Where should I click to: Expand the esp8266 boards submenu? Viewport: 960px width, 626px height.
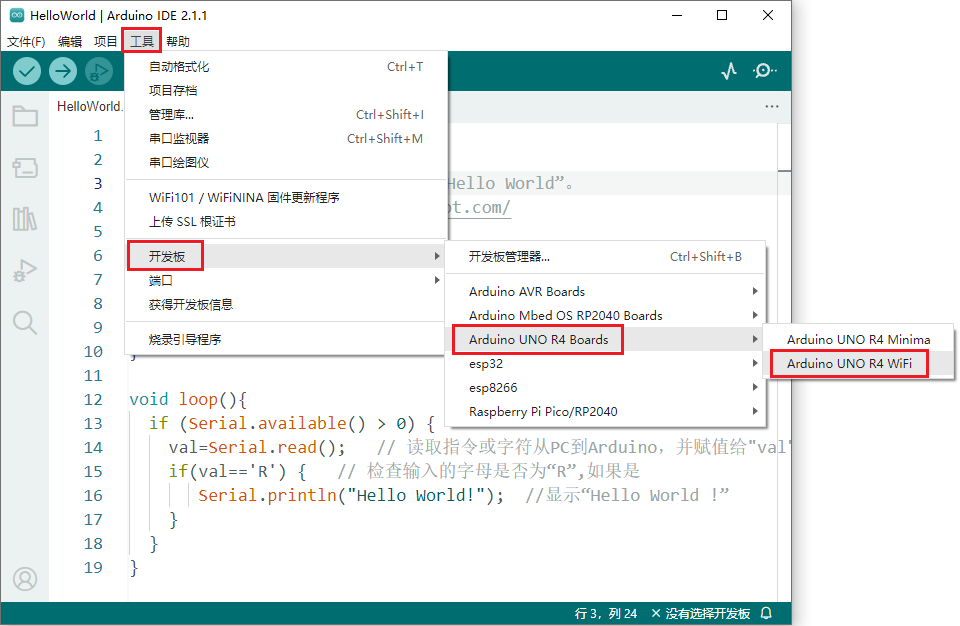coord(605,388)
